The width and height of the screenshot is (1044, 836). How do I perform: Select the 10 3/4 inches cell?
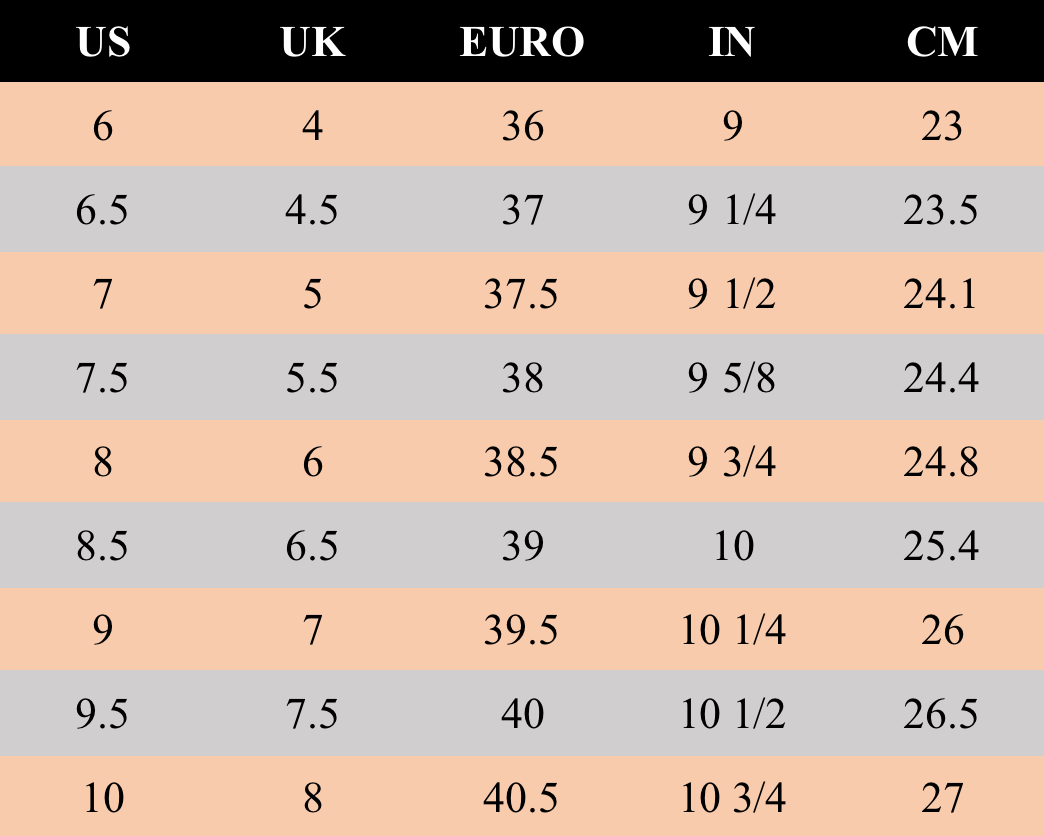(731, 799)
